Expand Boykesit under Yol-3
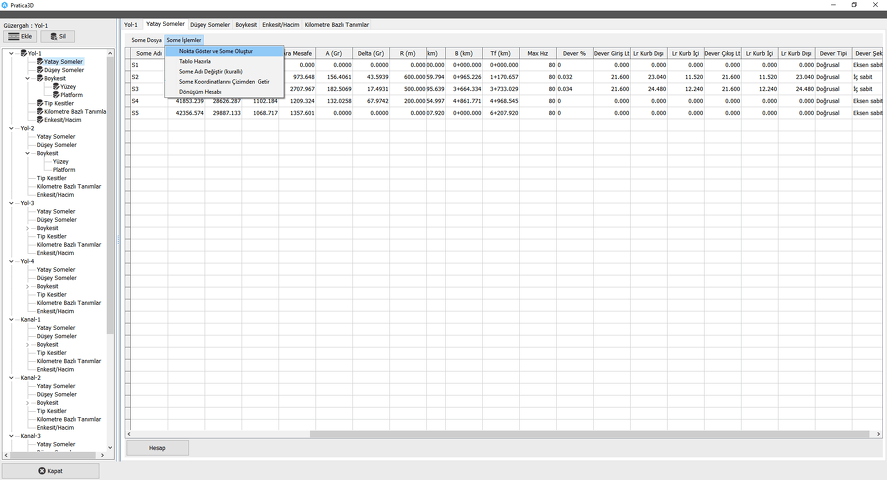887x480 pixels. coord(28,228)
